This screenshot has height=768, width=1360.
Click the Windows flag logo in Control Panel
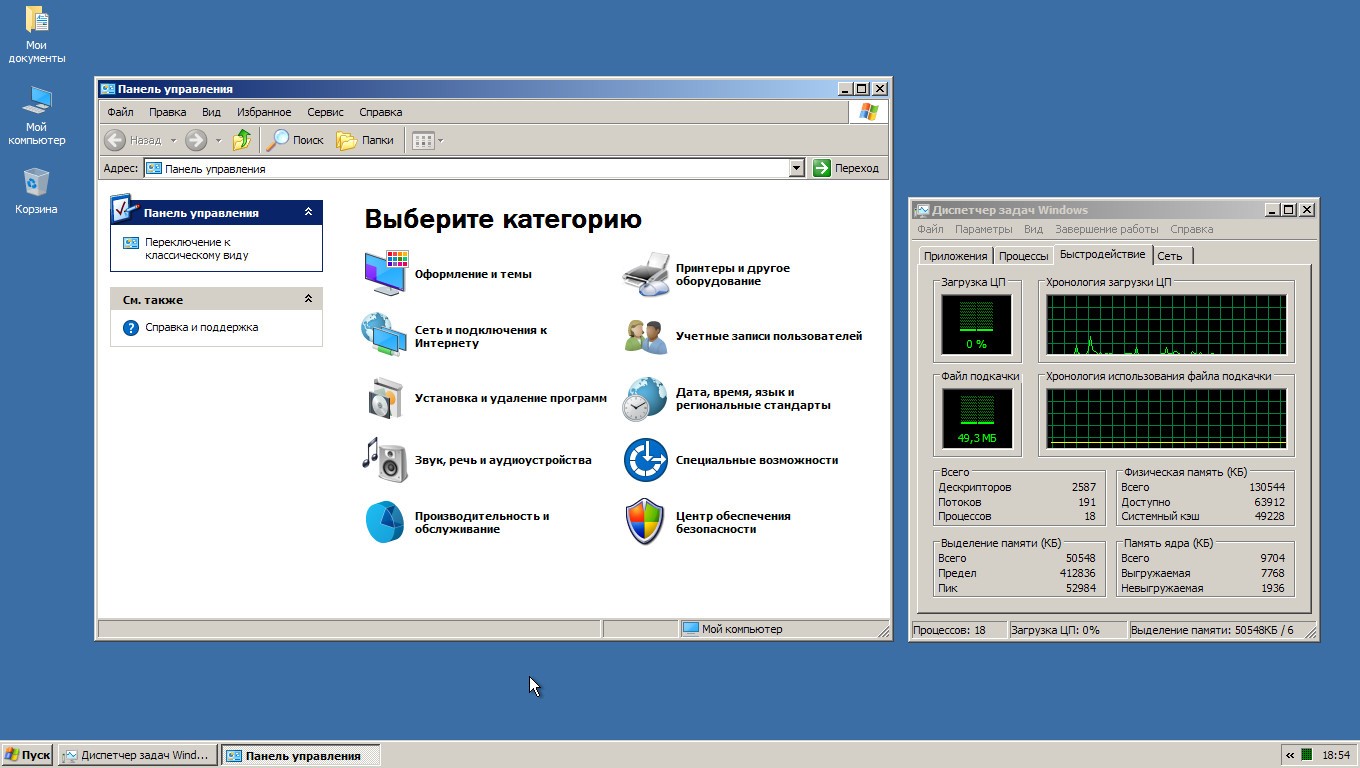[x=868, y=112]
